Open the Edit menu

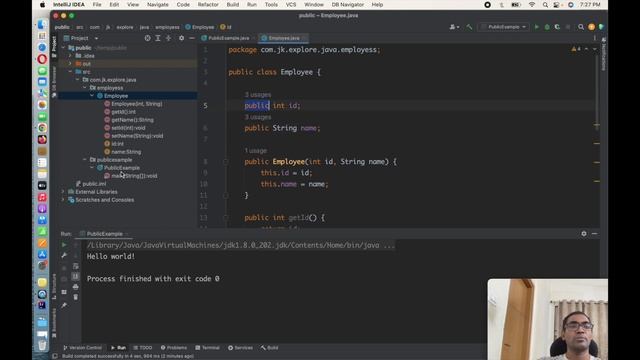[x=114, y=4]
